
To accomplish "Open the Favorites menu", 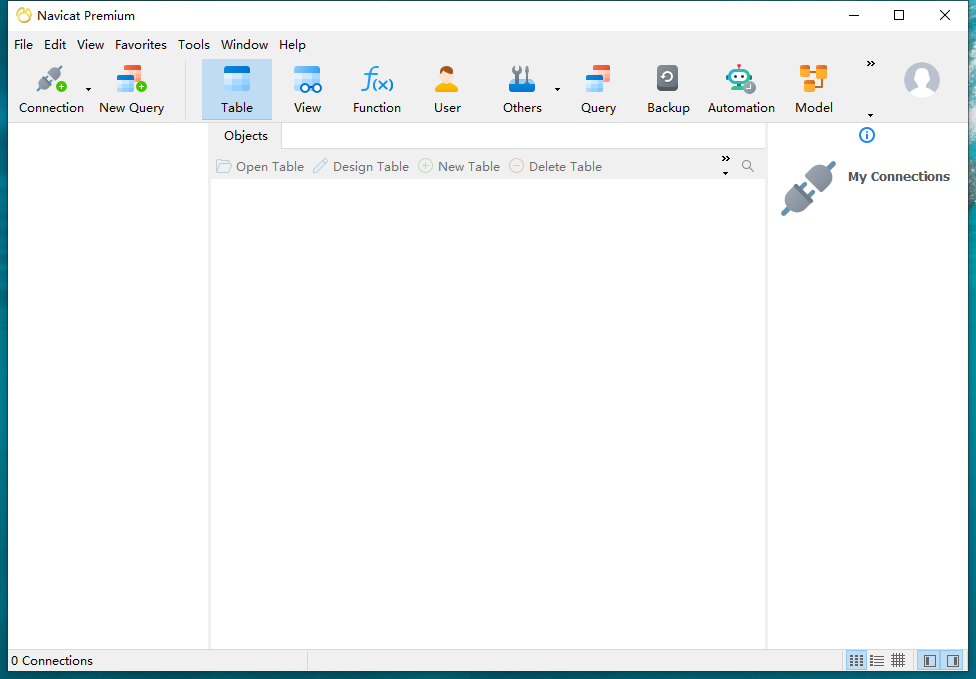I will tap(141, 45).
